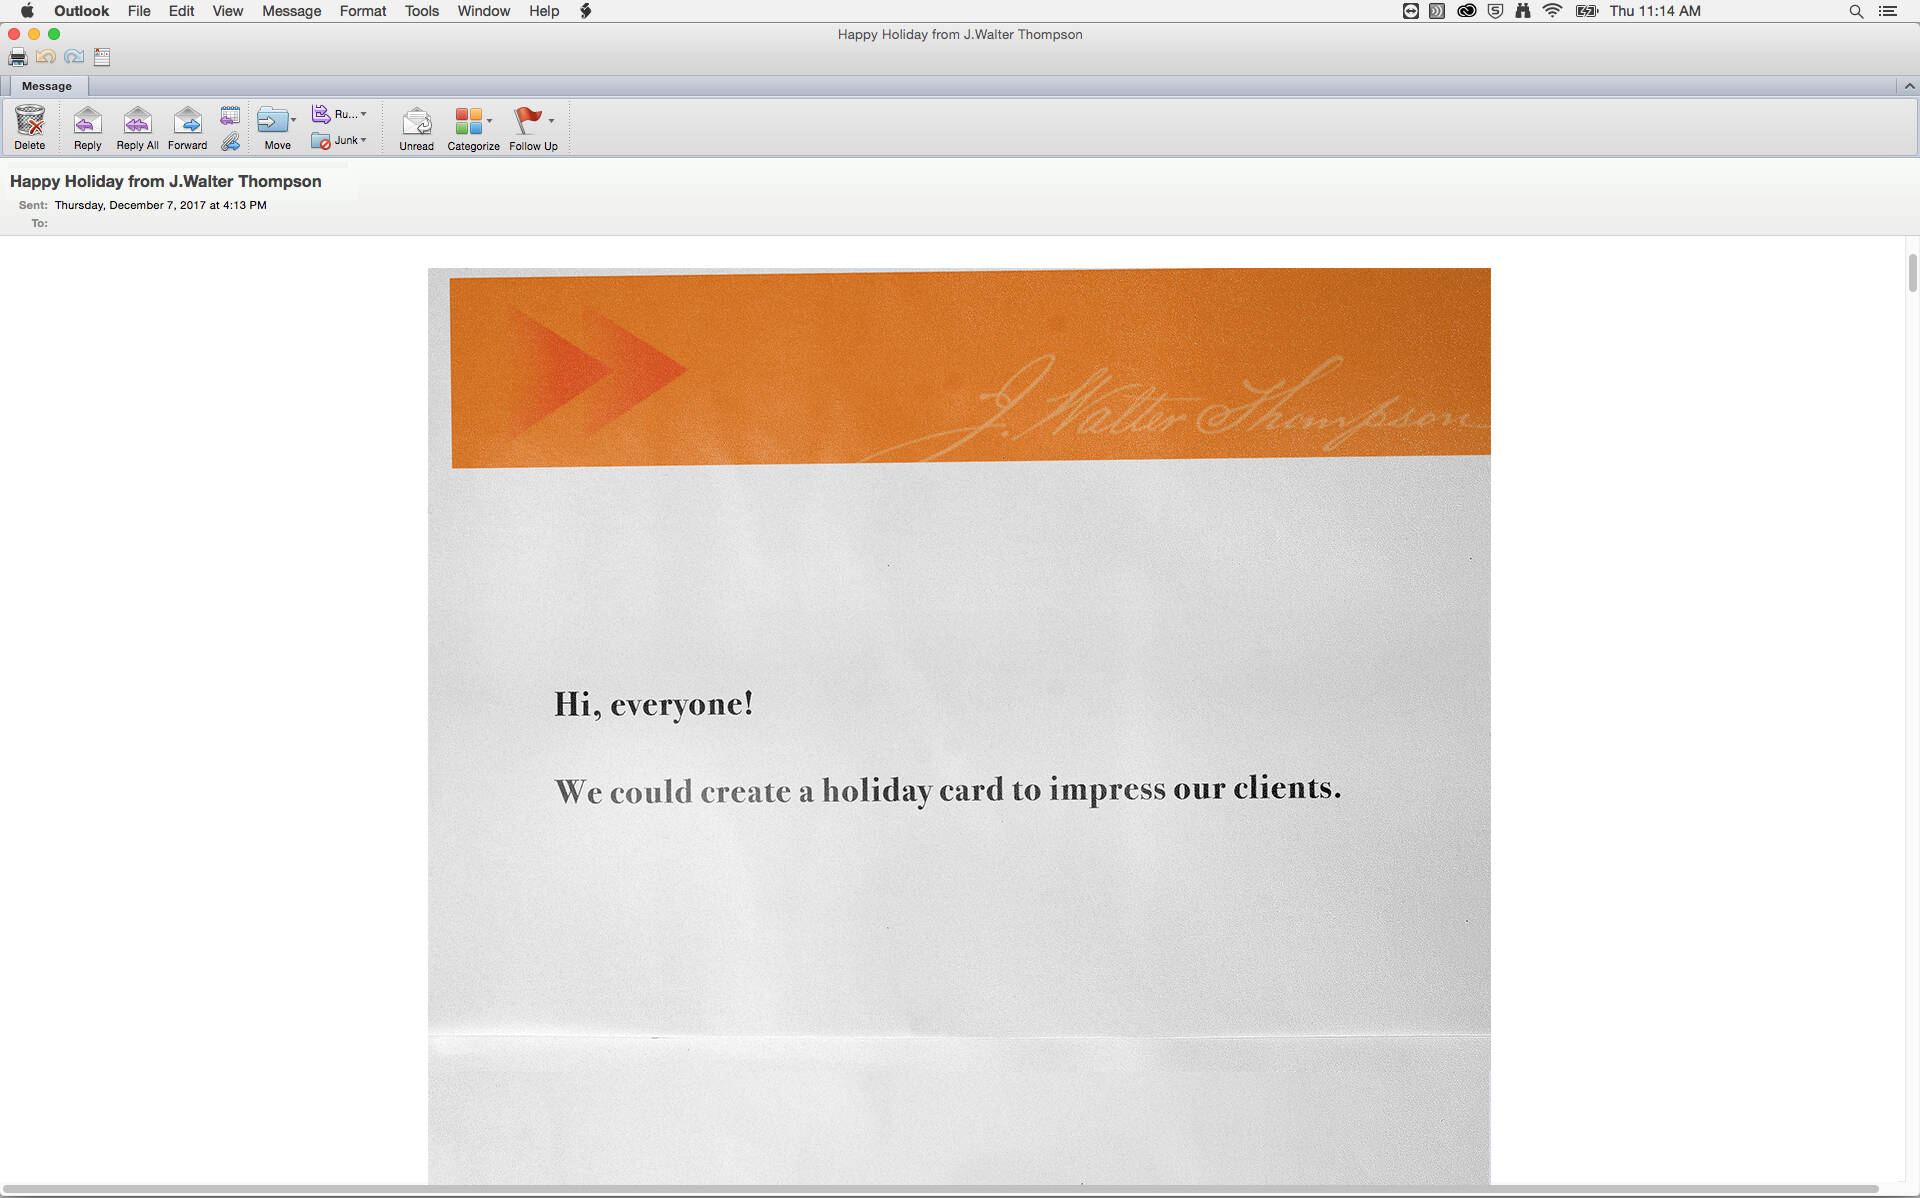Click the 'Hi, everyone!' text in email
1920x1198 pixels.
[653, 704]
